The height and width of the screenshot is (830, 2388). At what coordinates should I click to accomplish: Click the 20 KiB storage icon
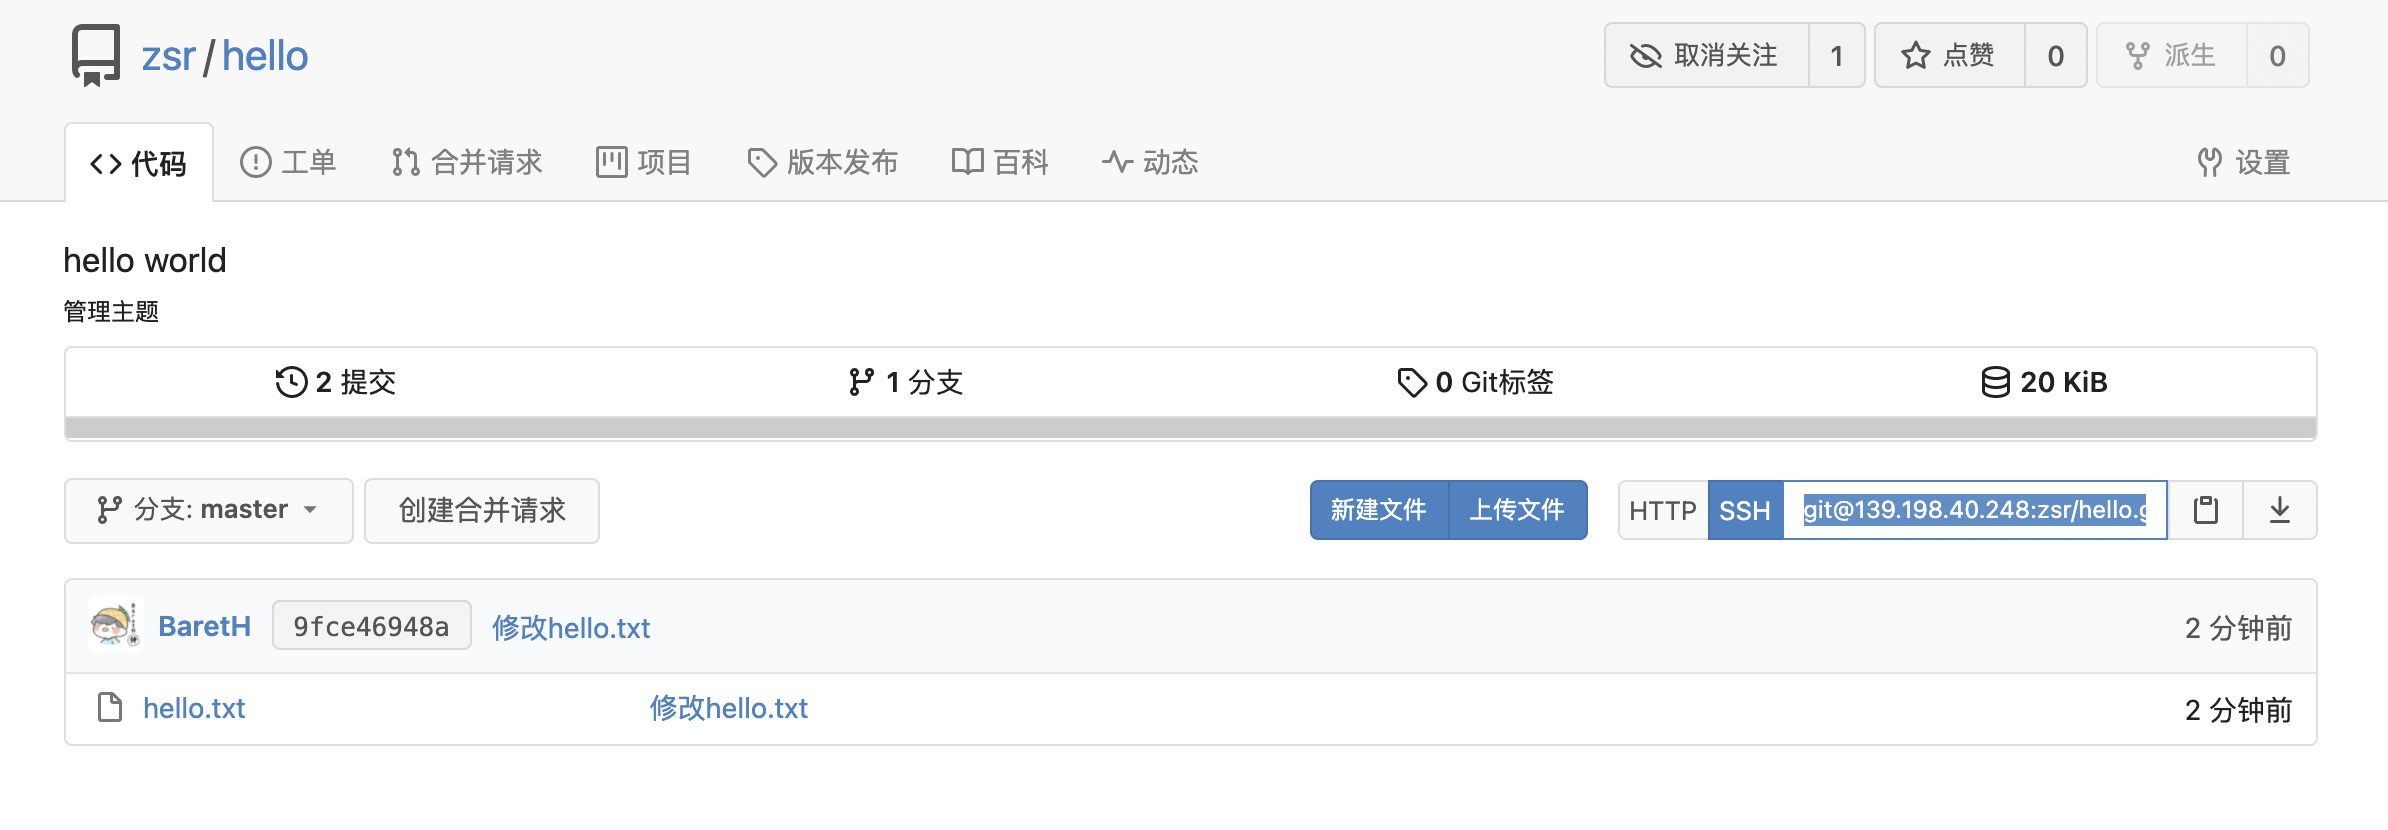(1995, 382)
